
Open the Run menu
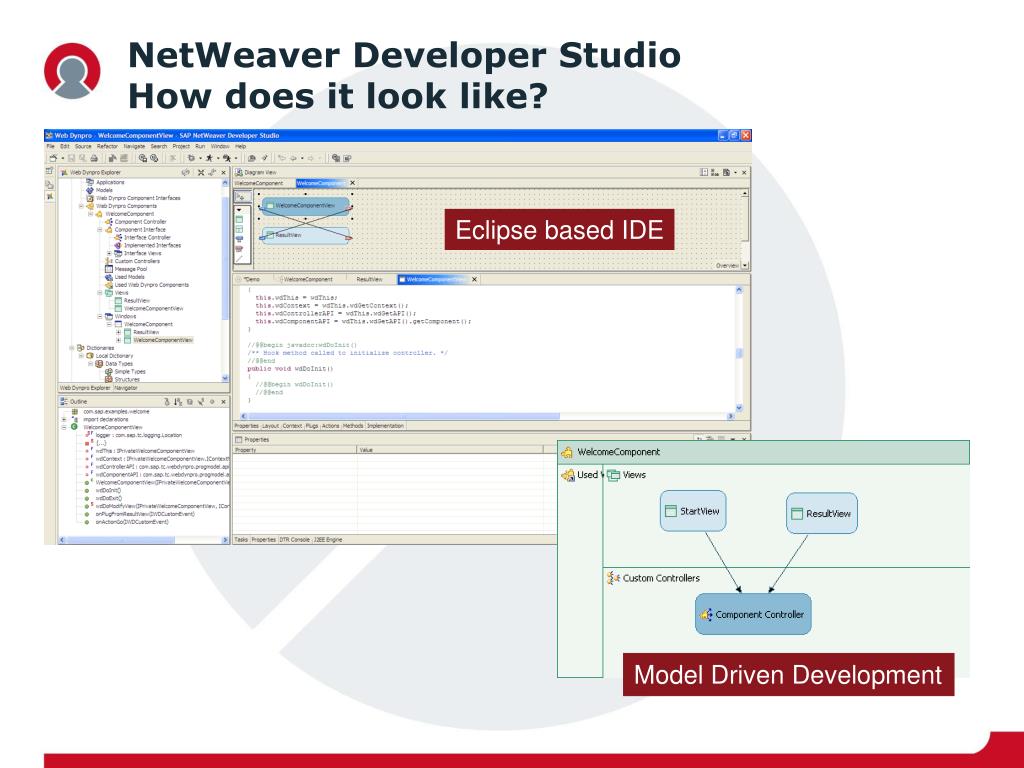coord(200,146)
